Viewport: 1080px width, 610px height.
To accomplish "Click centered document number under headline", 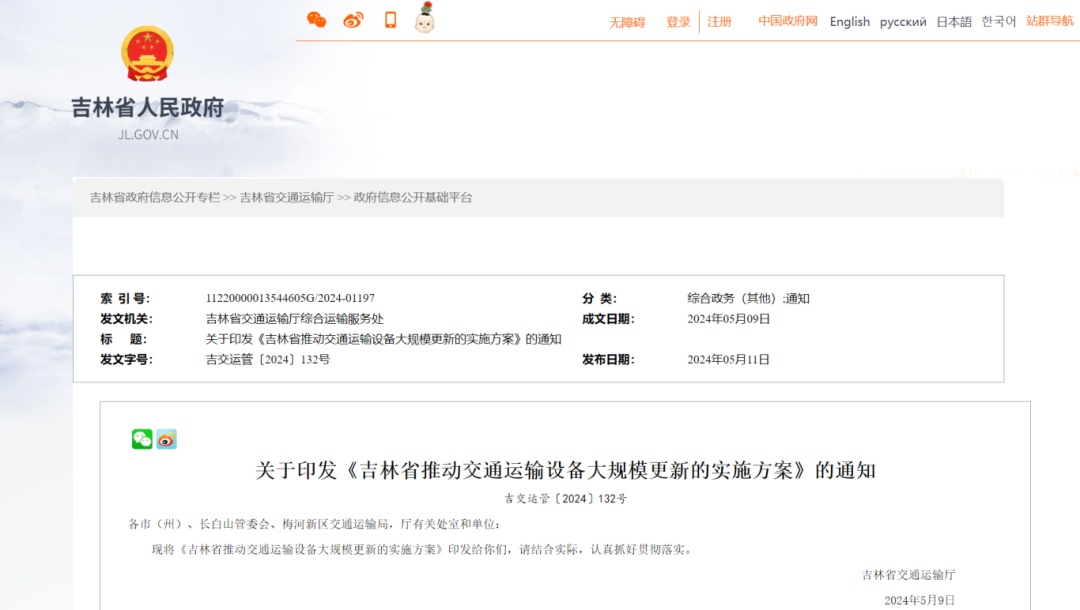I will point(565,498).
